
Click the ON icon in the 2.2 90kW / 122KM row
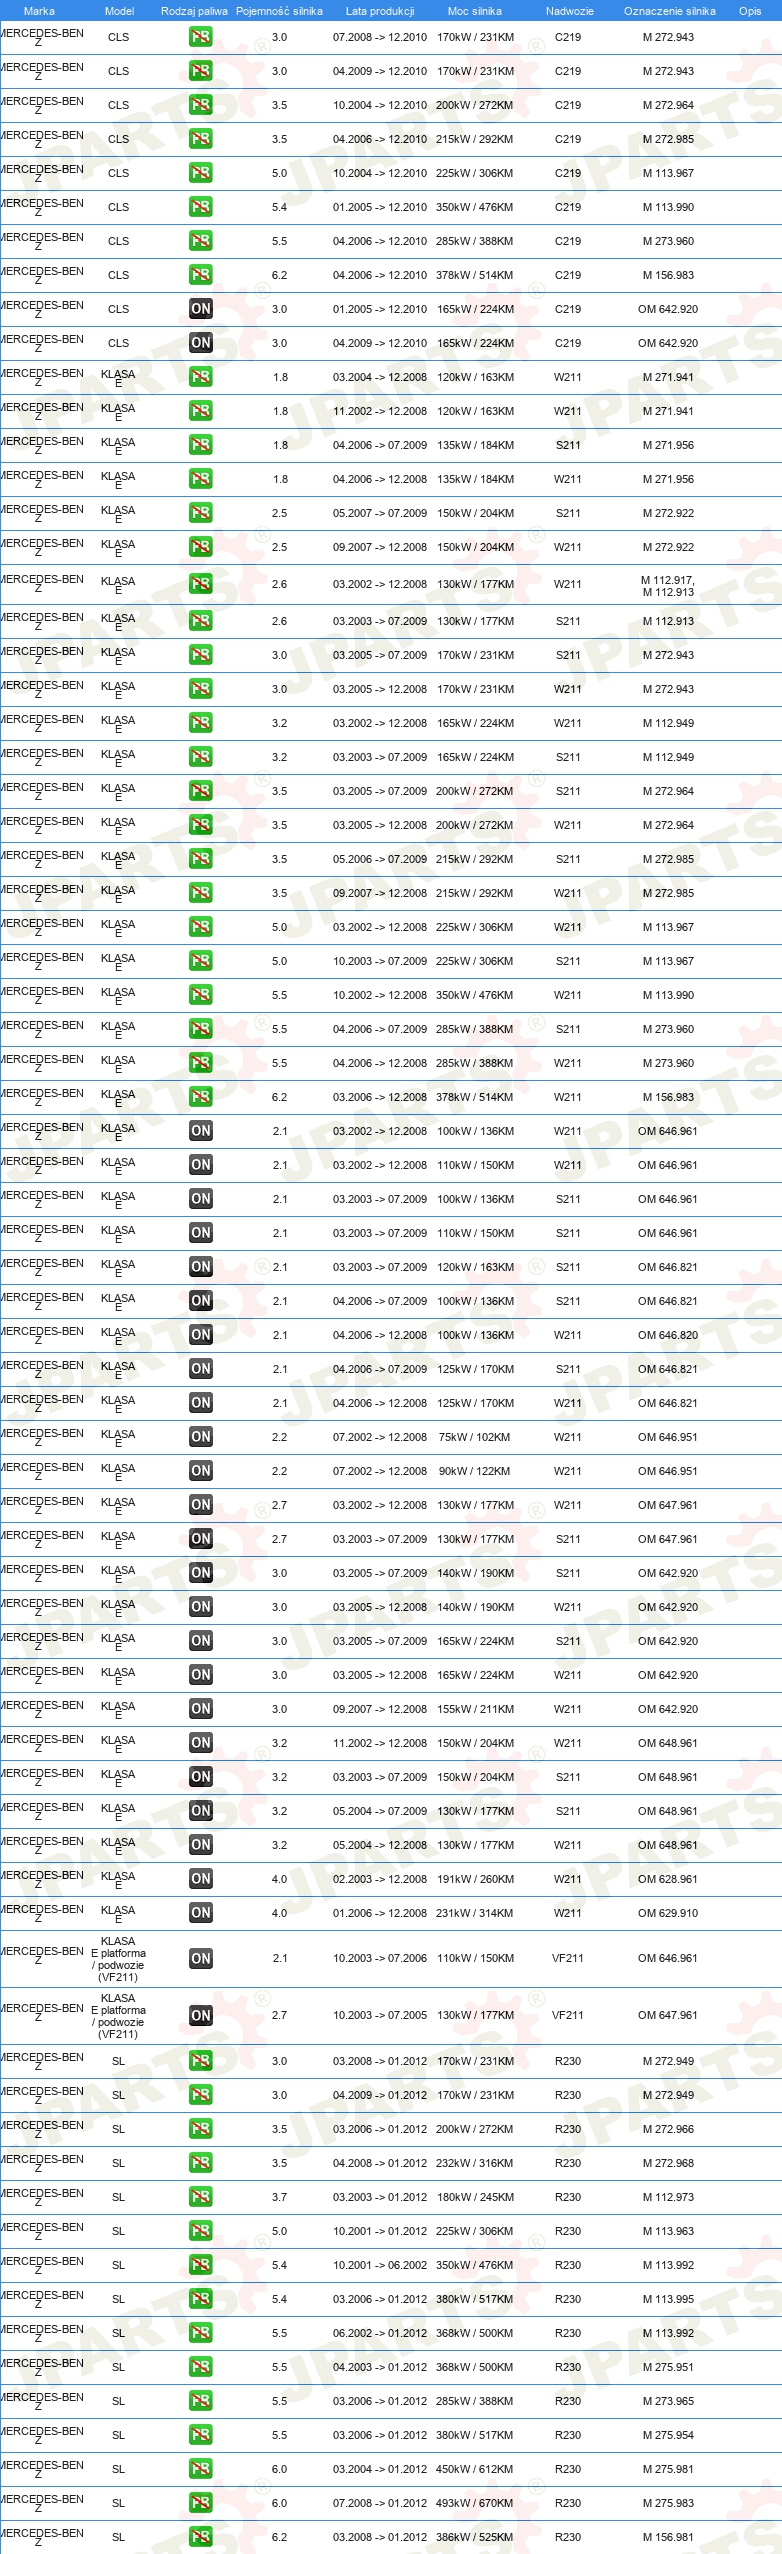click(x=200, y=1471)
